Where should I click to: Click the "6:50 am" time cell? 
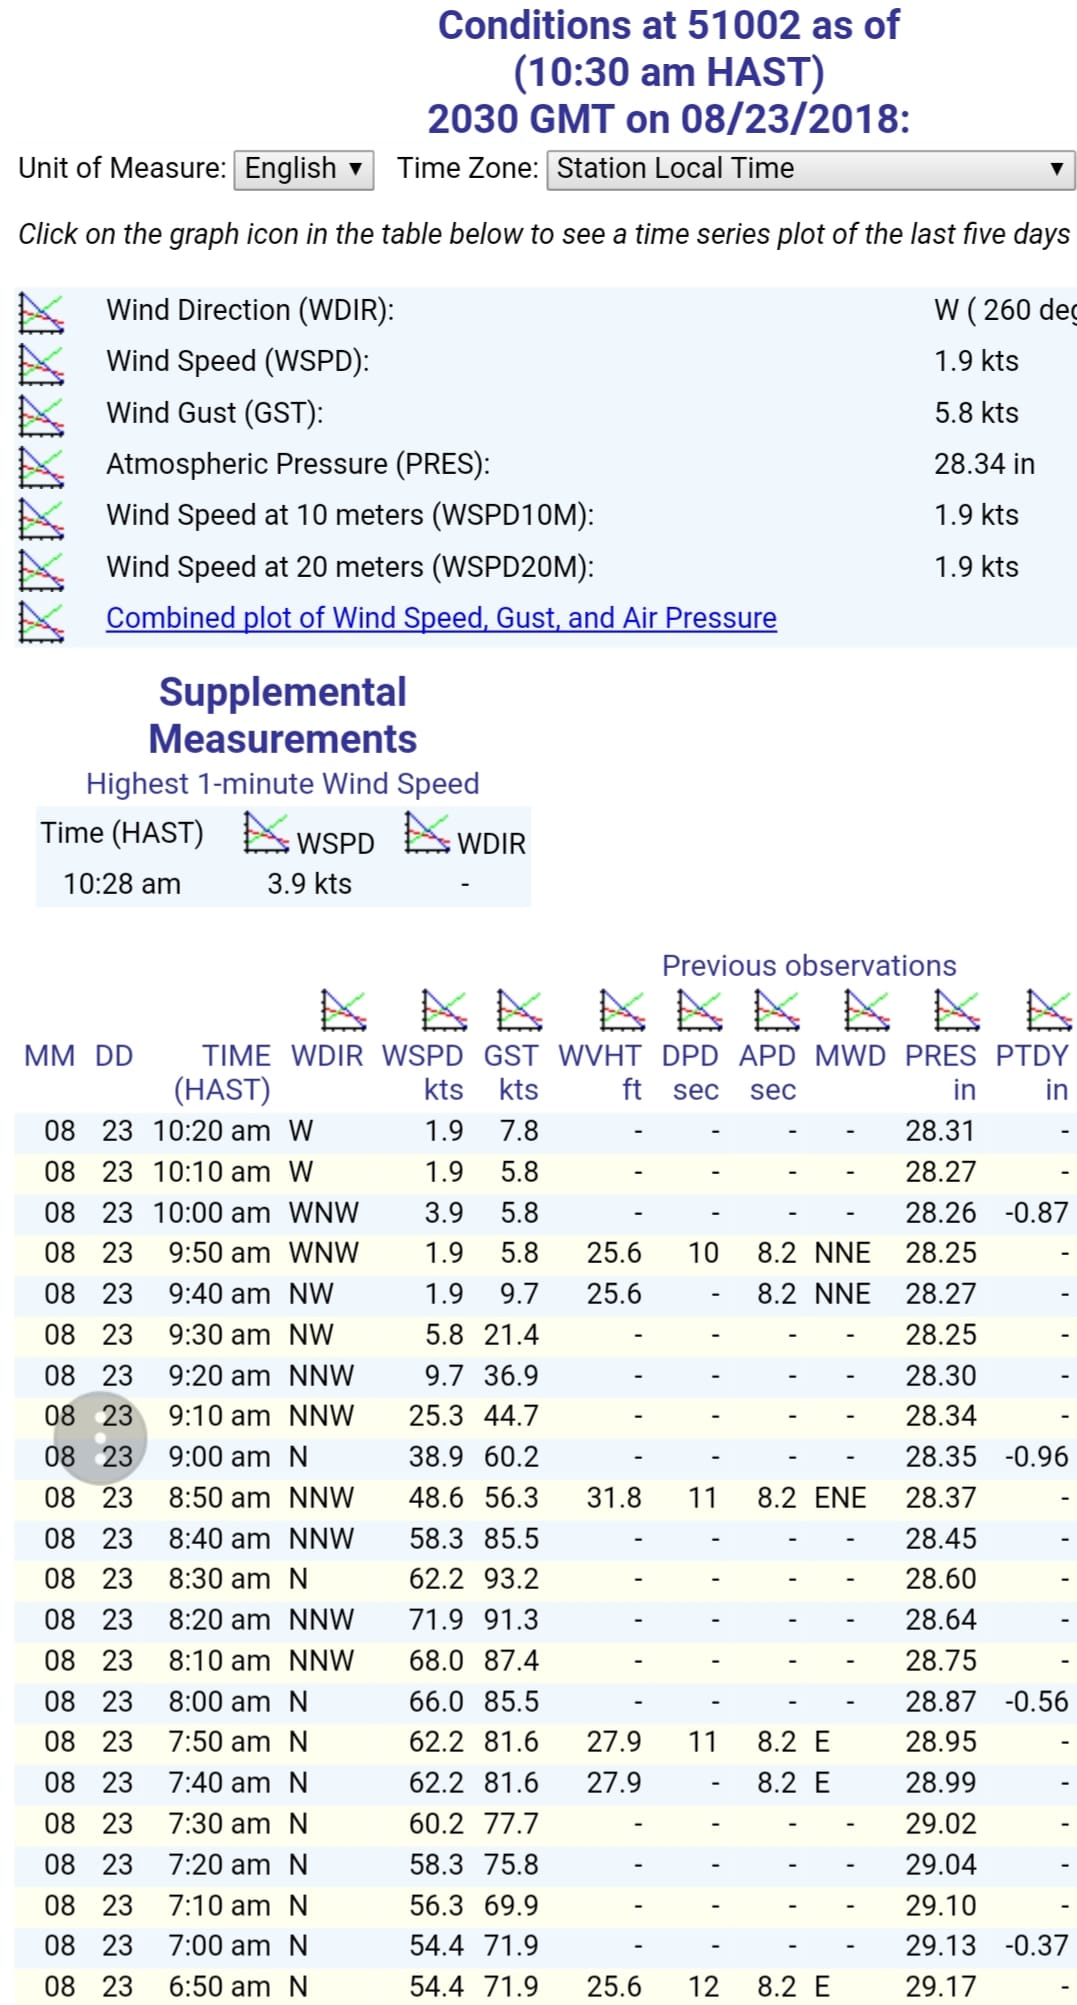pos(219,1987)
